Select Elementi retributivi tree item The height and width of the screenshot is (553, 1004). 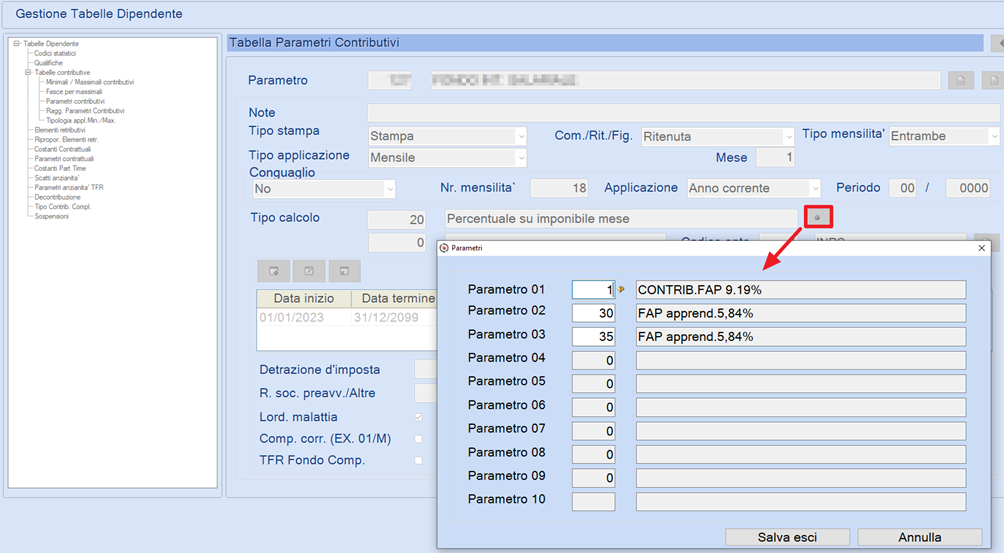pos(60,130)
